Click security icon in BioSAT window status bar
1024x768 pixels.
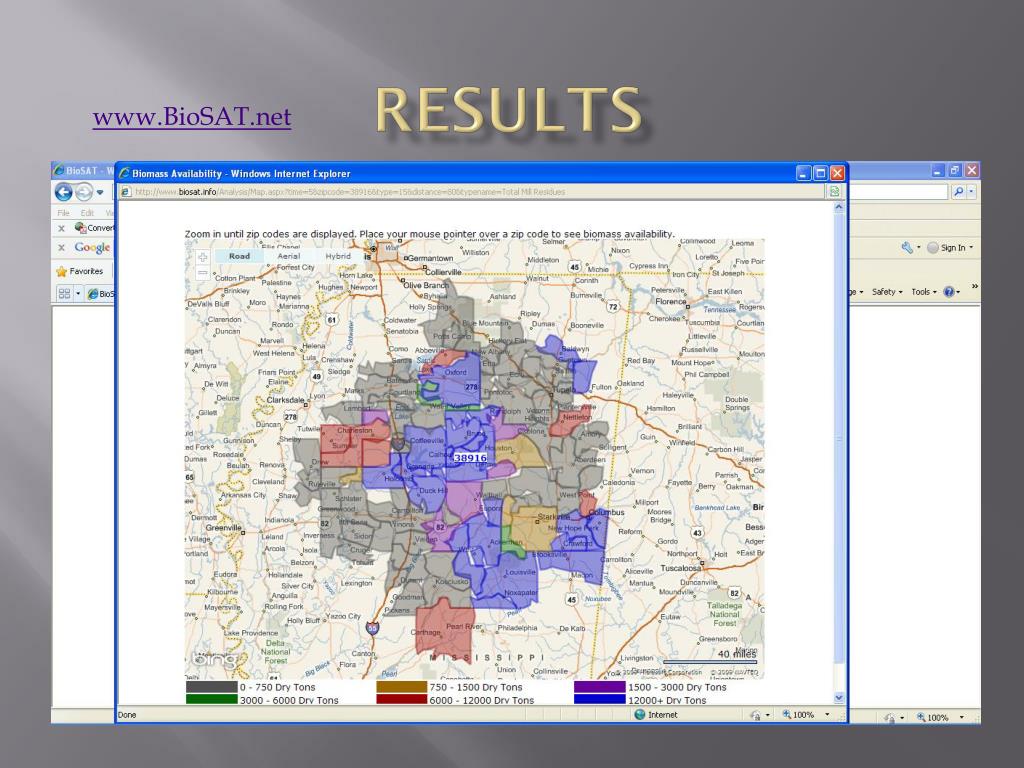coord(890,718)
